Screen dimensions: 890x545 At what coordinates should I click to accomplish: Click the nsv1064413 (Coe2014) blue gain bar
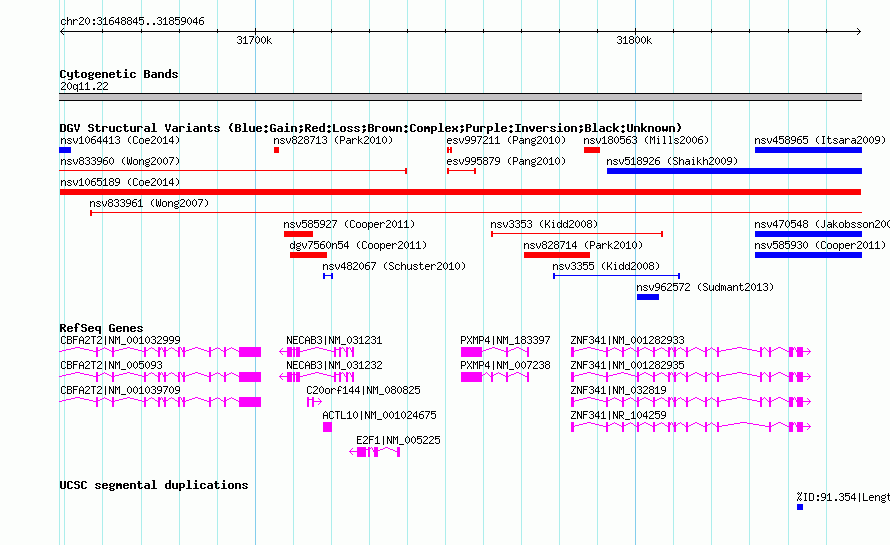coord(65,150)
